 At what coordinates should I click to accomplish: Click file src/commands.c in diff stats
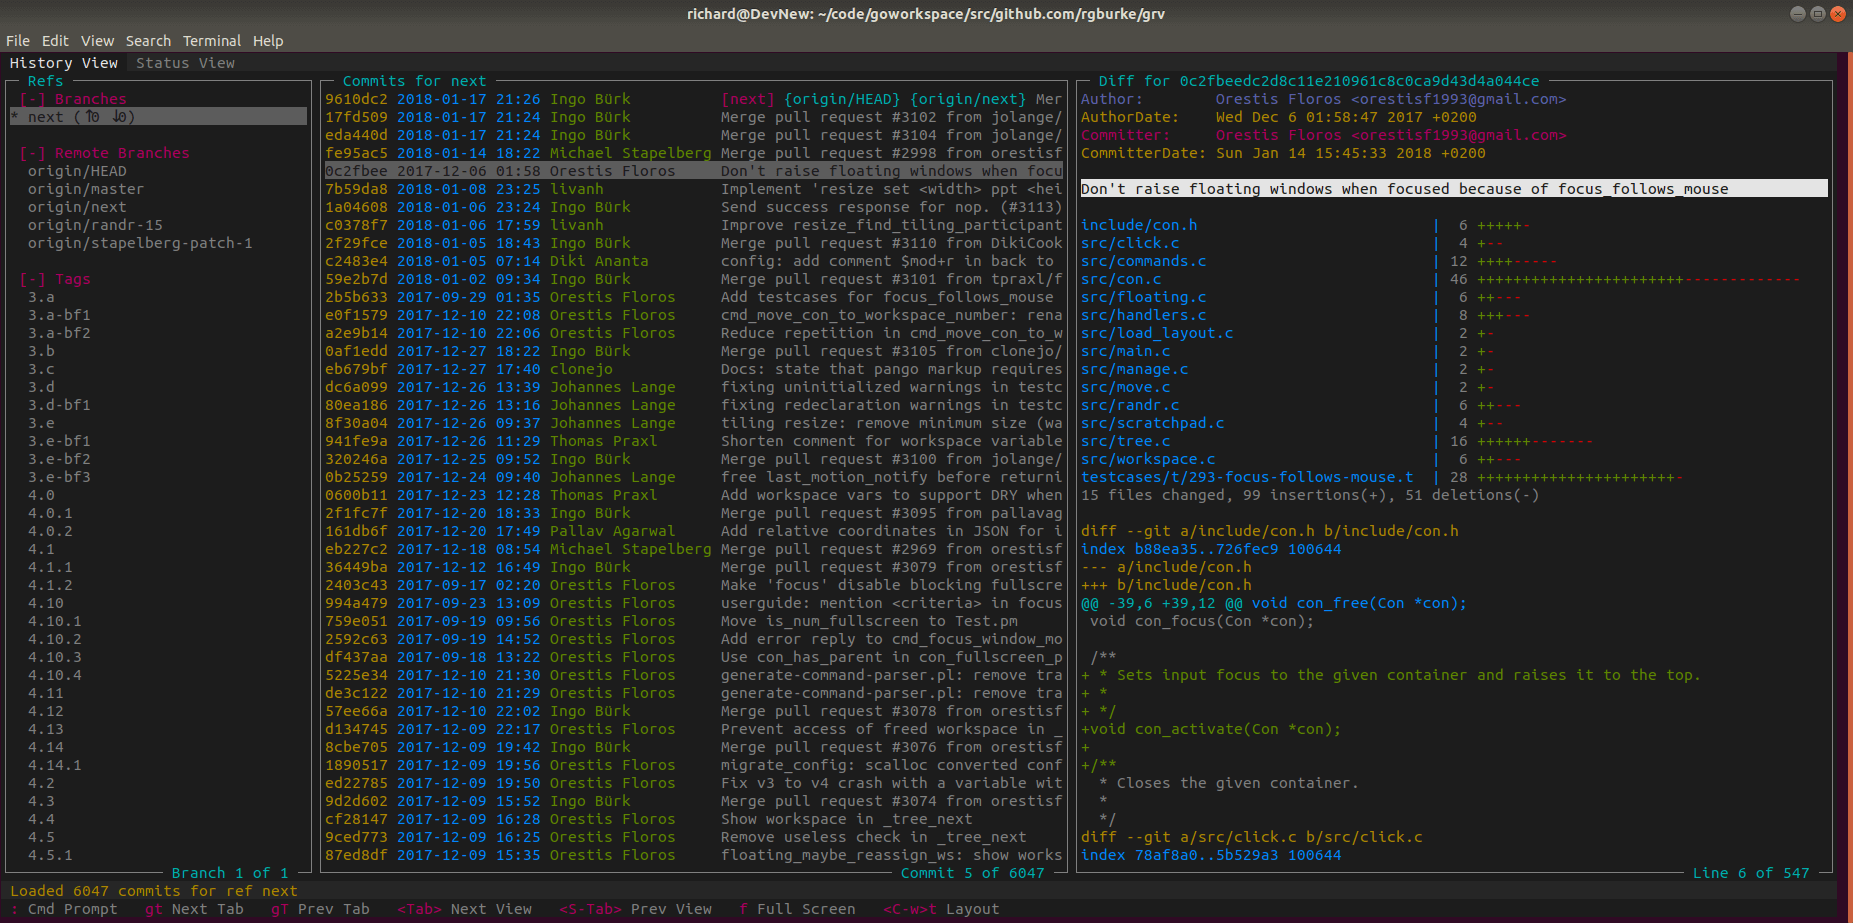tap(1144, 261)
